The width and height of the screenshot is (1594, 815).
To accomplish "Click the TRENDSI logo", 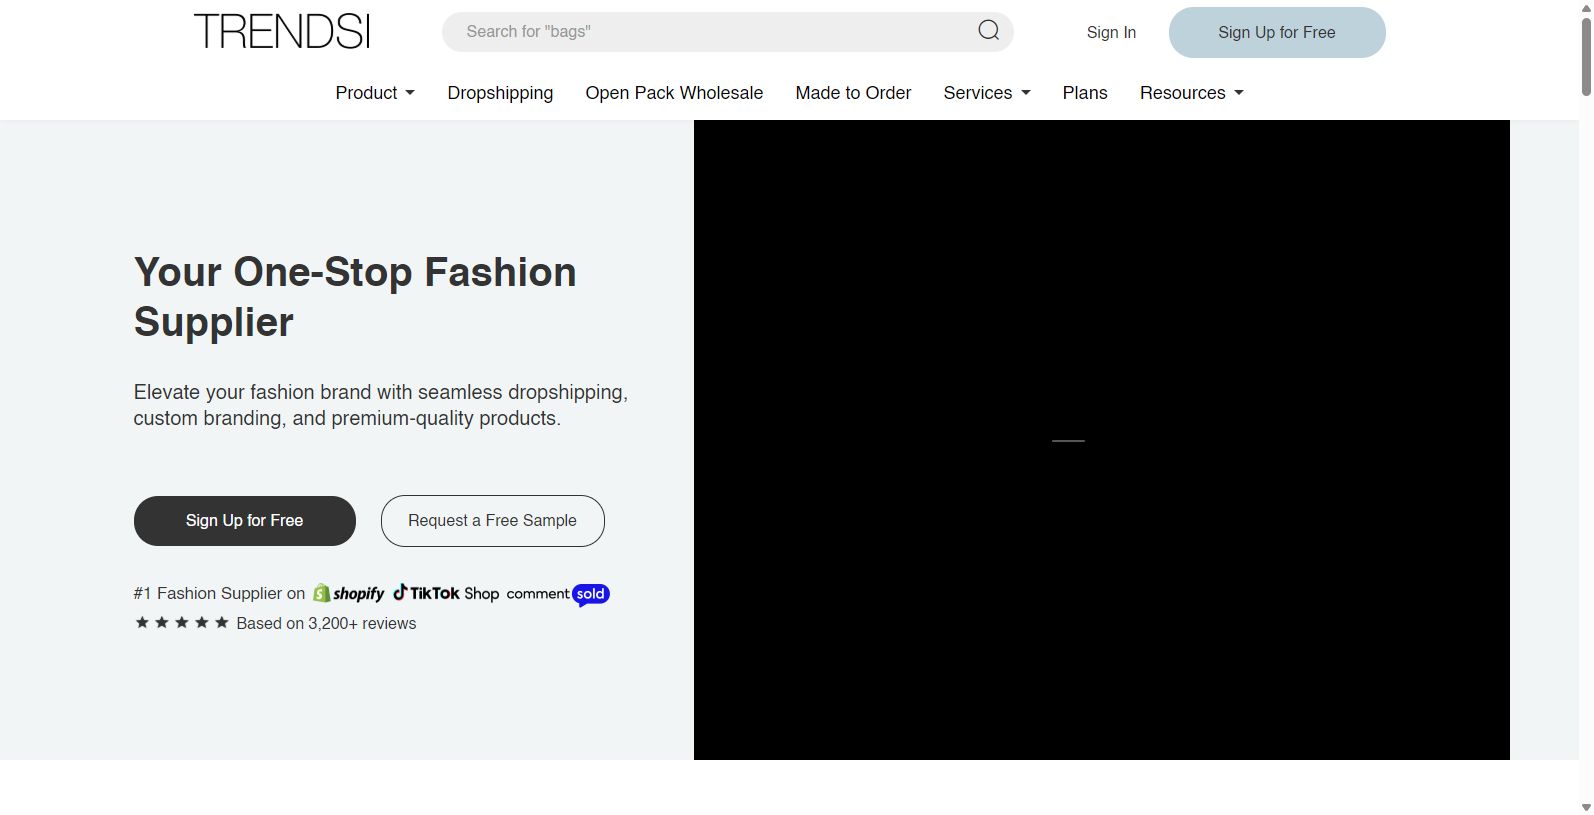I will (x=282, y=31).
